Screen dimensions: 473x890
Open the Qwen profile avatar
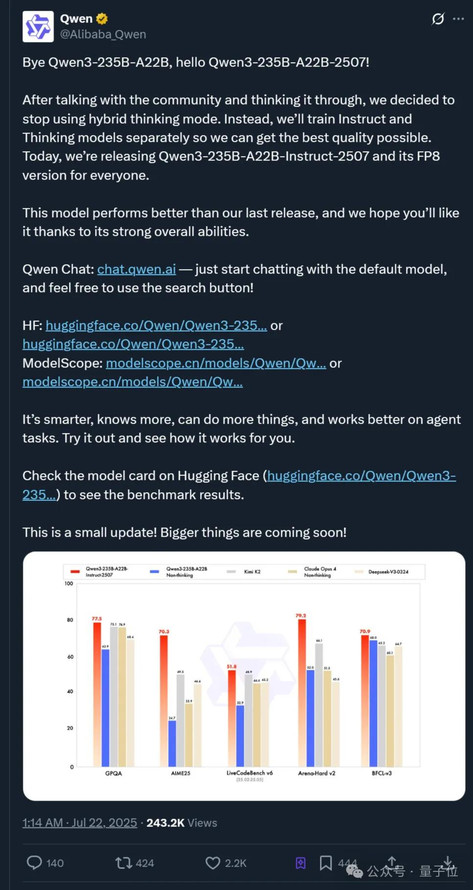point(37,26)
